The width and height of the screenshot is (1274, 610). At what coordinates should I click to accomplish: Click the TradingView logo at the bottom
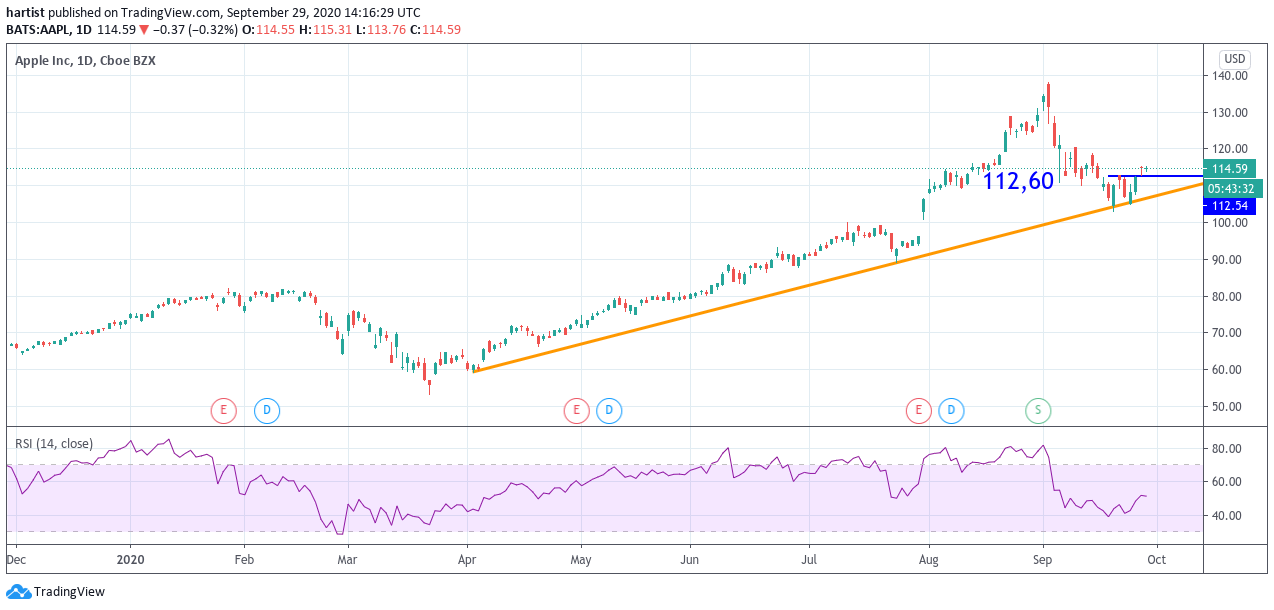[56, 591]
